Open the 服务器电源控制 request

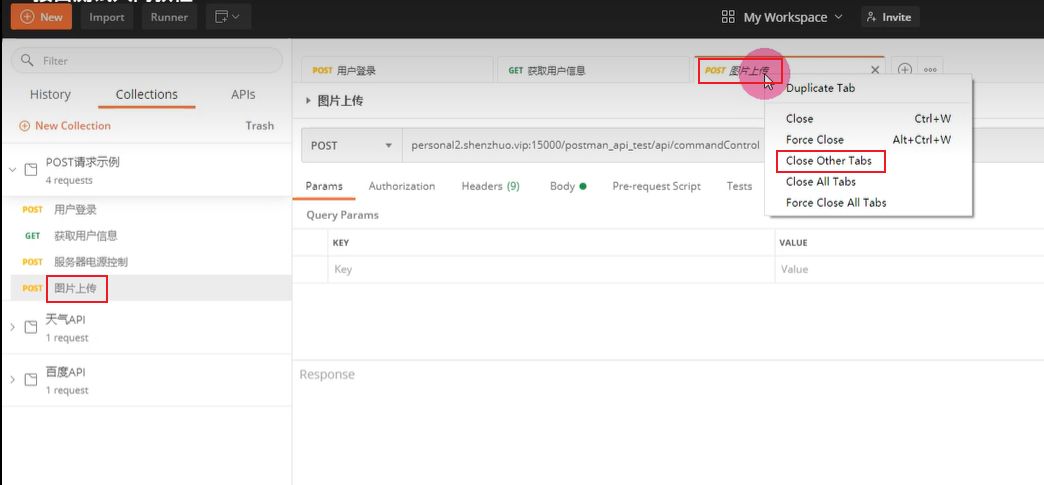(90, 262)
